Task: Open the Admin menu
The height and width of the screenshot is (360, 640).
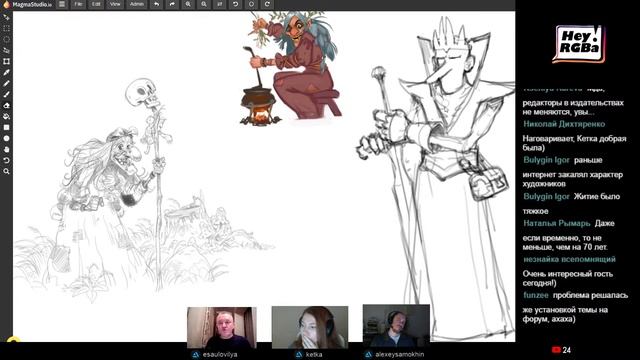Action: (x=137, y=4)
